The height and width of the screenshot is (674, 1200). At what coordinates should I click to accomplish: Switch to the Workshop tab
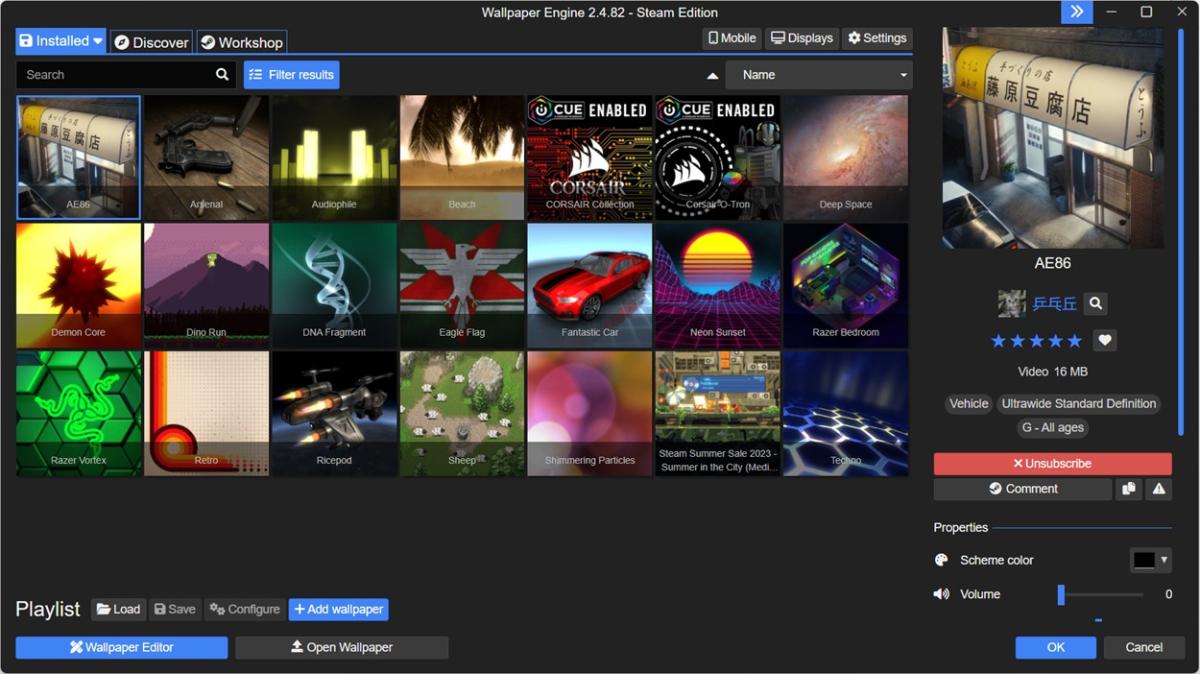point(242,42)
